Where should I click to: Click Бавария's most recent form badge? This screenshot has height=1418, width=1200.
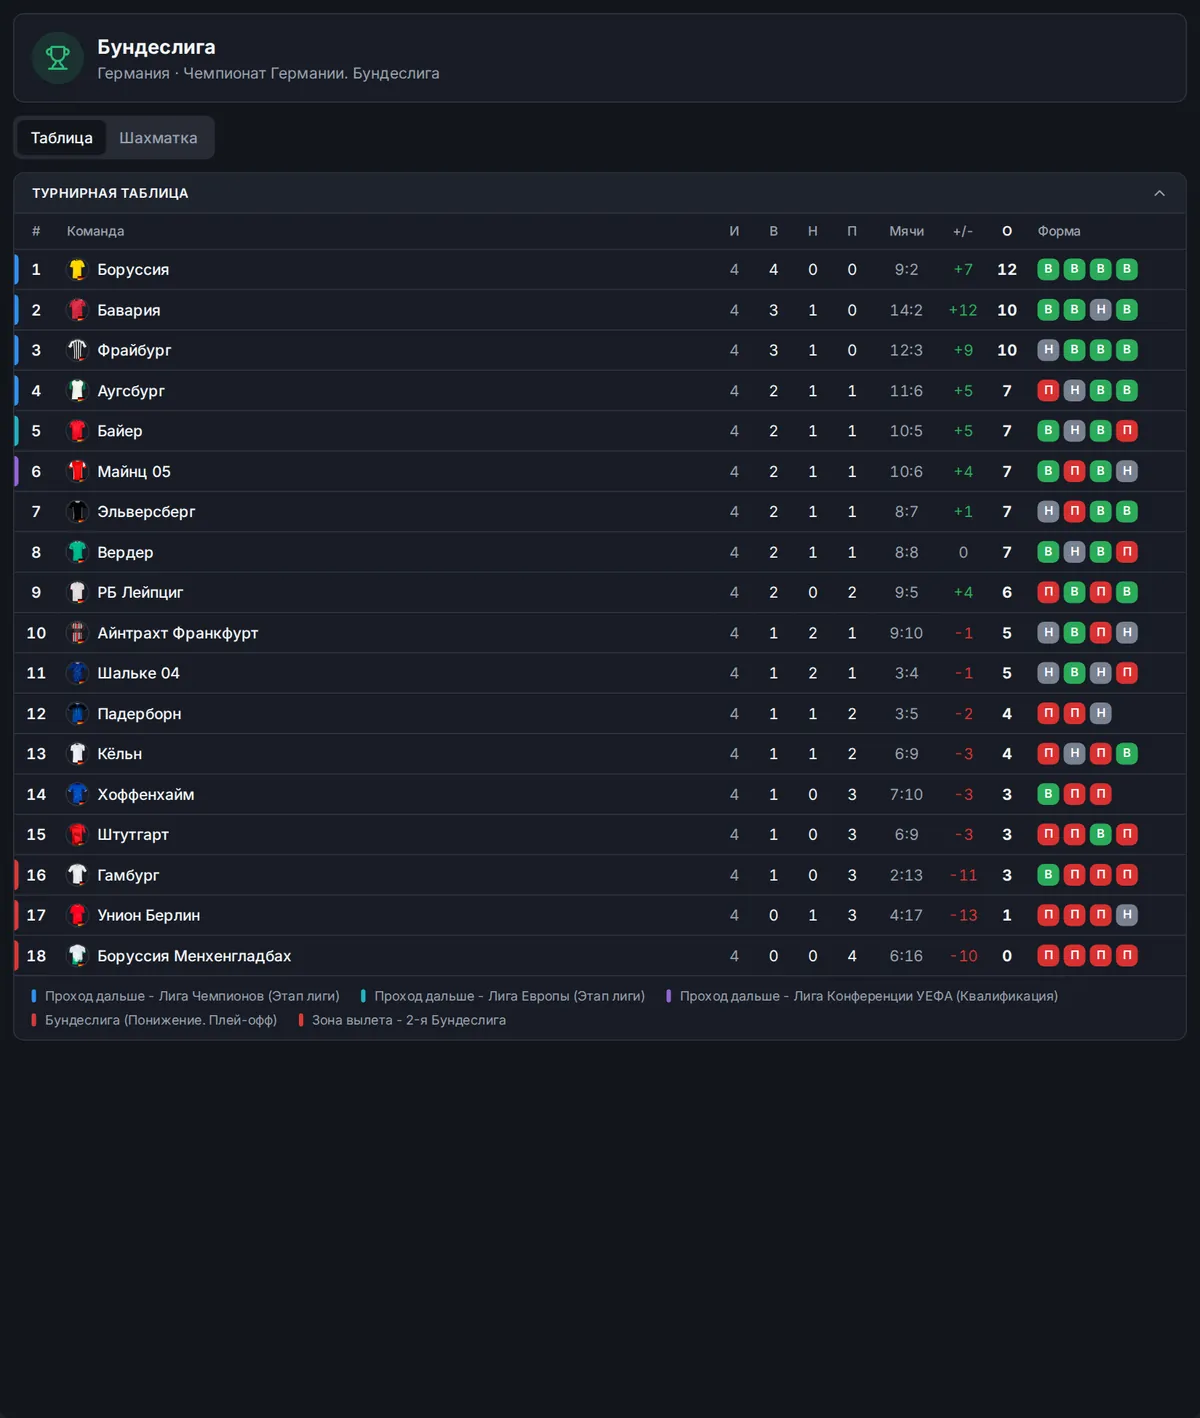point(1127,310)
